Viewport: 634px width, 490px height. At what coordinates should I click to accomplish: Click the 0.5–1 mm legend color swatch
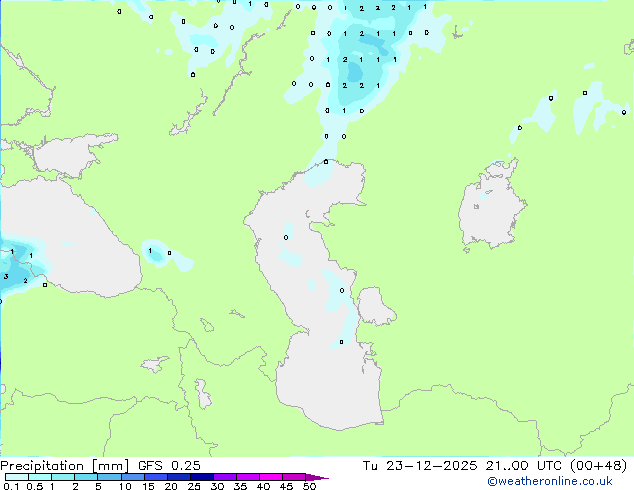pos(40,477)
